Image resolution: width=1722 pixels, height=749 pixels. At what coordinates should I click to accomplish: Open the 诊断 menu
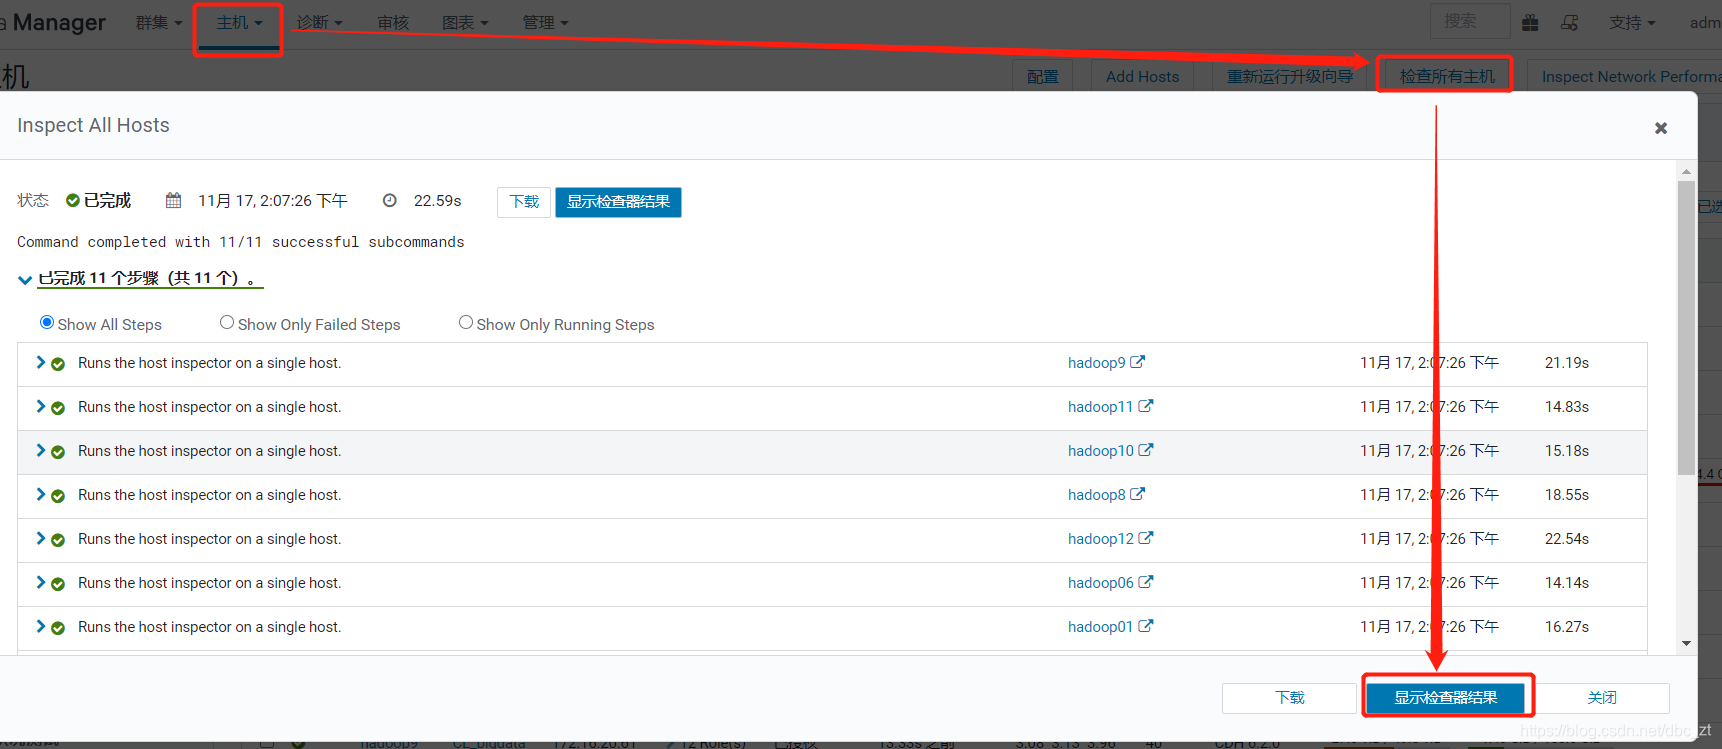pos(319,22)
